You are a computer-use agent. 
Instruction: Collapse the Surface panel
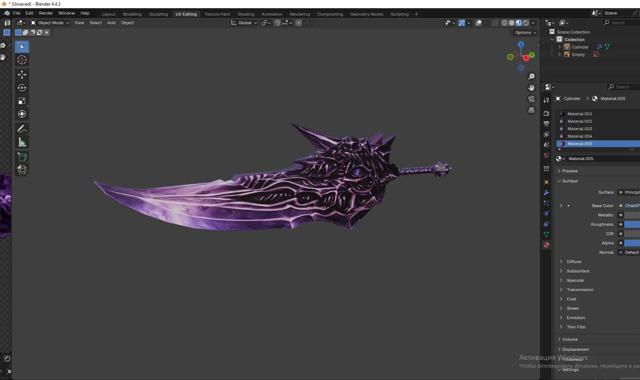(x=570, y=181)
